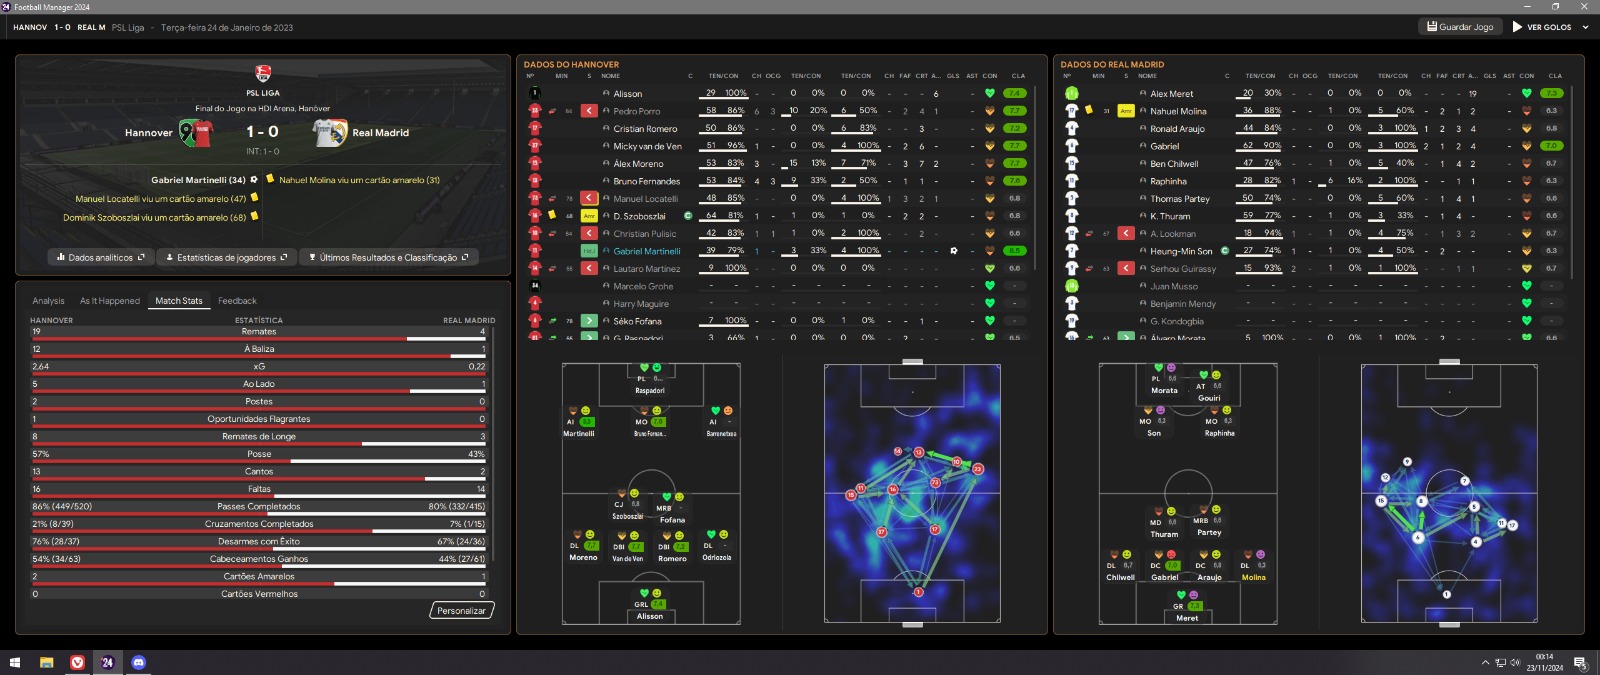Screen dimensions: 1600x675
Task: Open File Explorer from the taskbar
Action: point(46,662)
